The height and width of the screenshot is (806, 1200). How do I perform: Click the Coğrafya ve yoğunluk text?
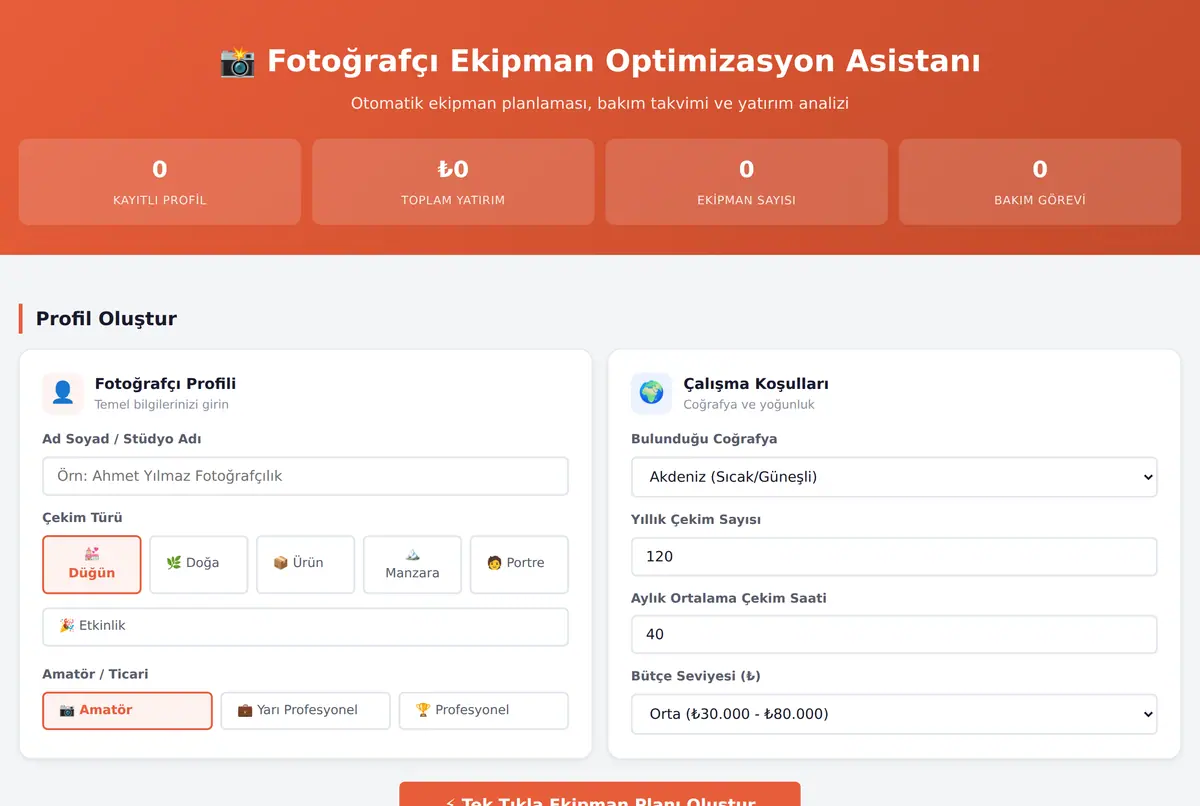pyautogui.click(x=749, y=405)
